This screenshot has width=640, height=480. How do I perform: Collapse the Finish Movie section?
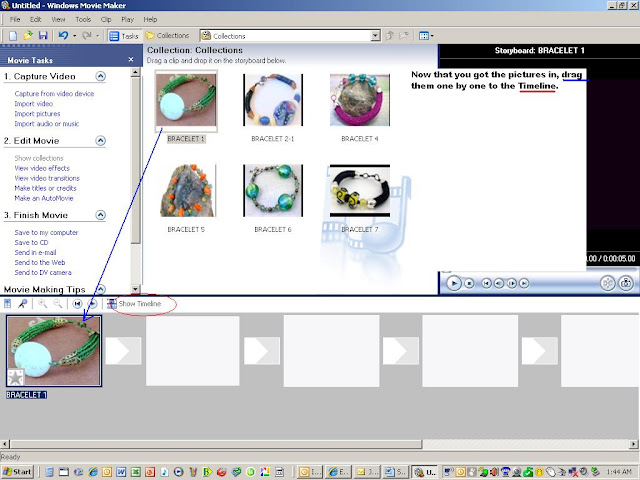tap(100, 215)
